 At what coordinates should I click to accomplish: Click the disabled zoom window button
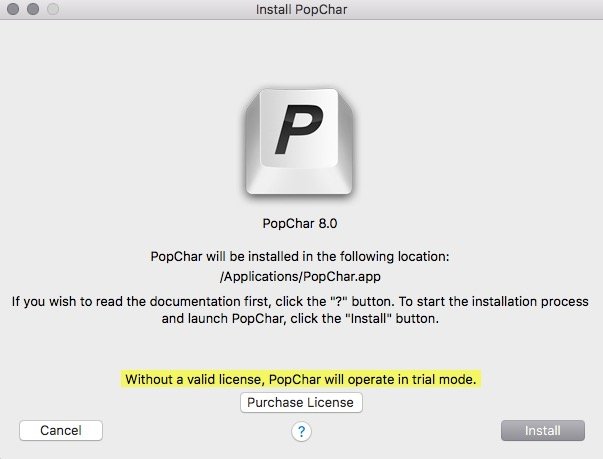tap(53, 9)
